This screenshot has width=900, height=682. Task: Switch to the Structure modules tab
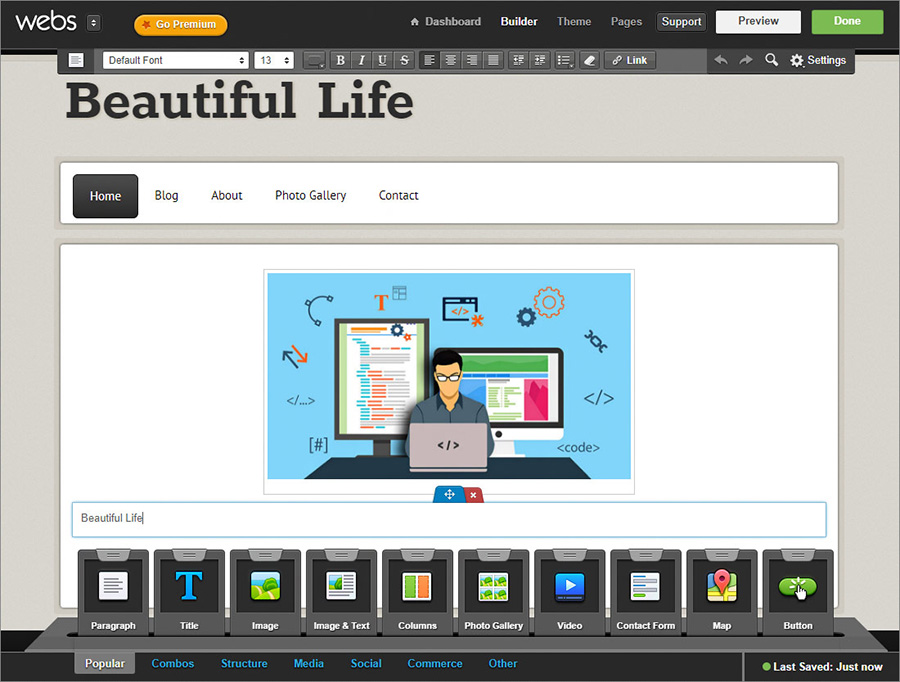click(x=244, y=663)
